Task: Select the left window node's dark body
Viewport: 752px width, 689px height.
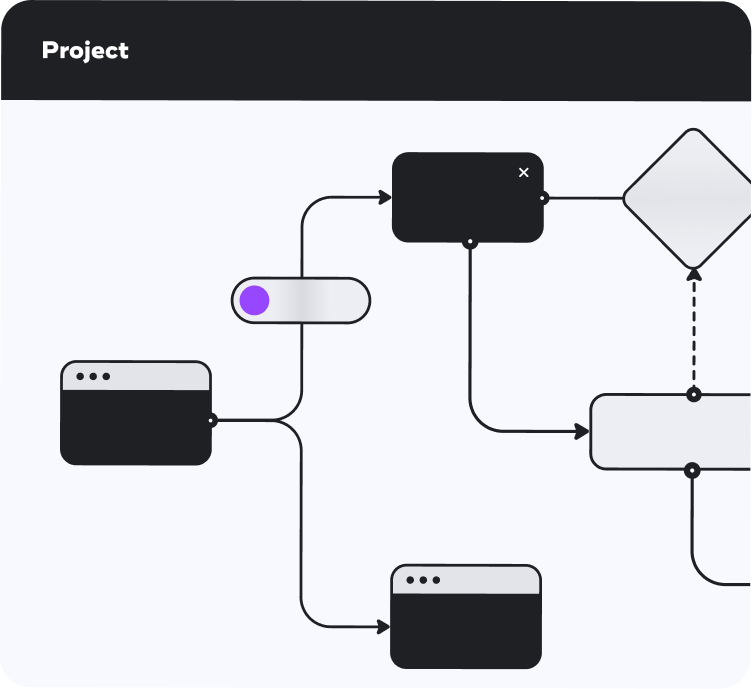Action: (x=136, y=427)
